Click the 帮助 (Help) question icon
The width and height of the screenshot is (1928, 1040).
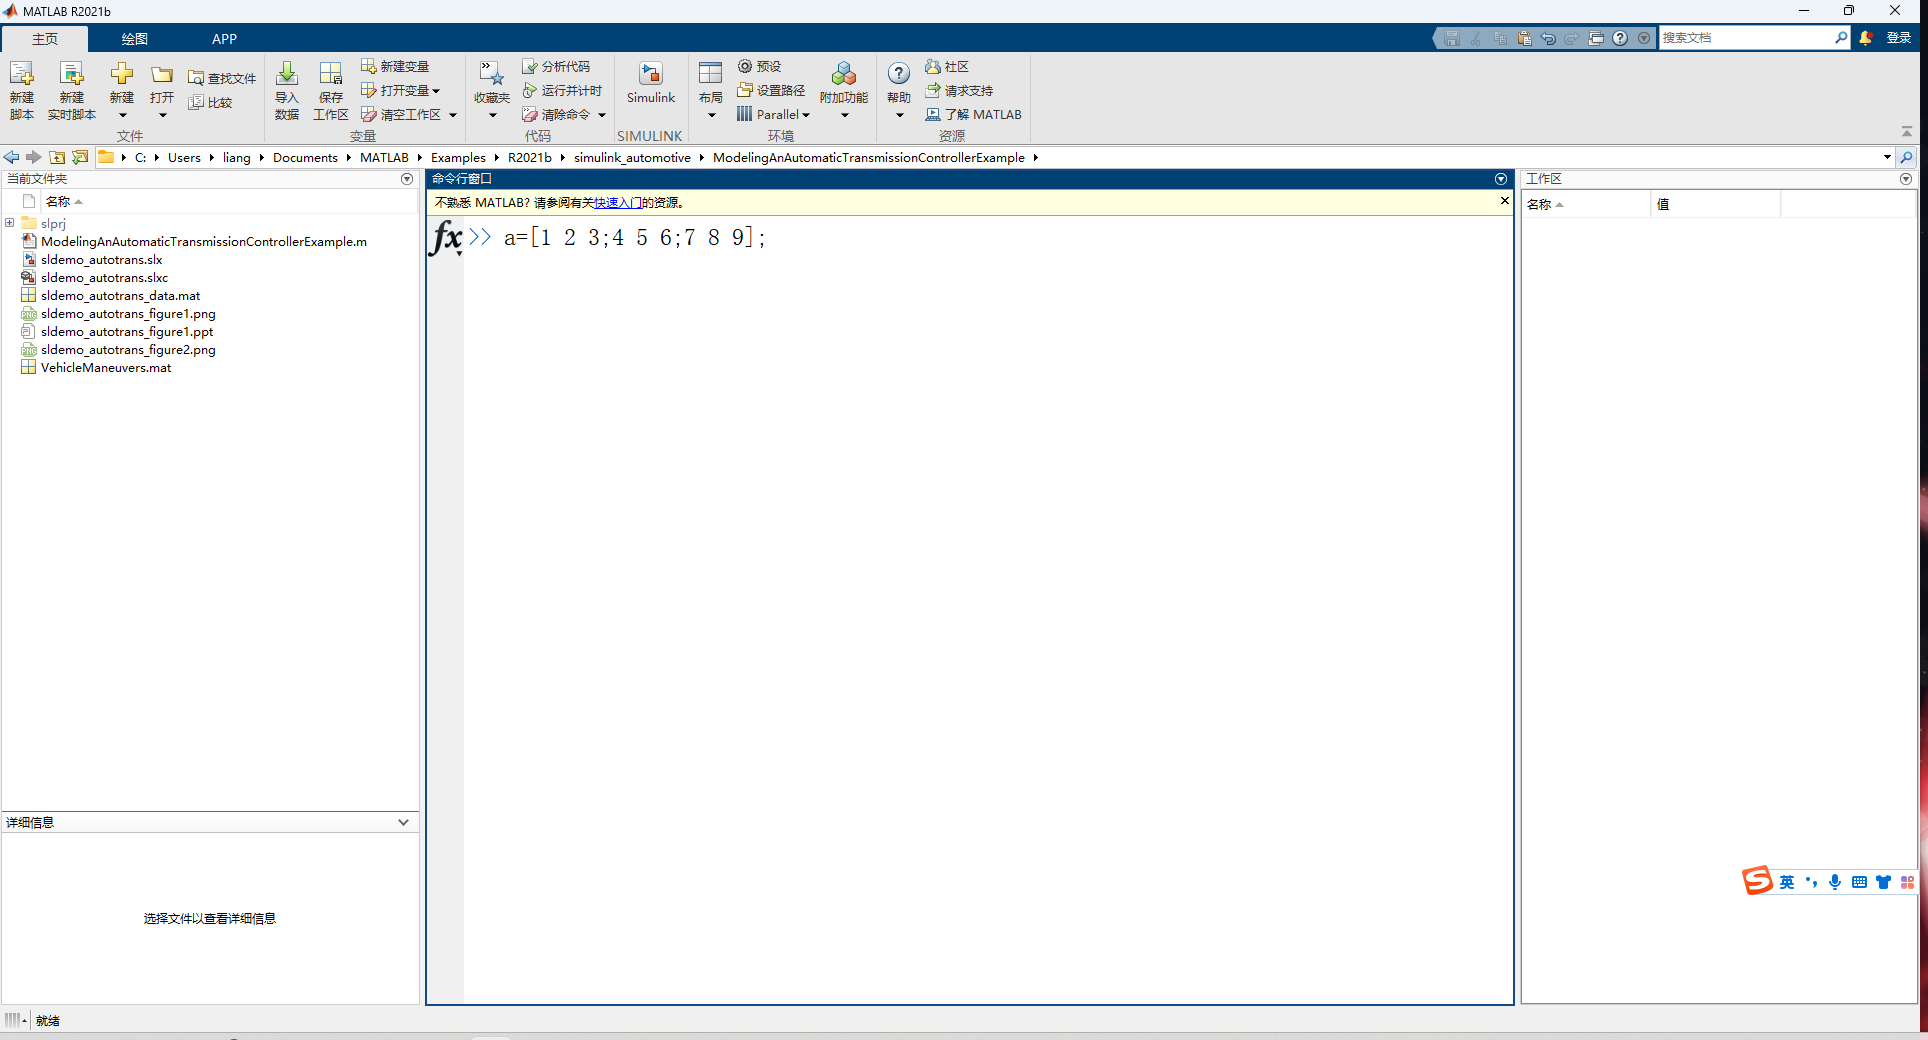[x=899, y=74]
